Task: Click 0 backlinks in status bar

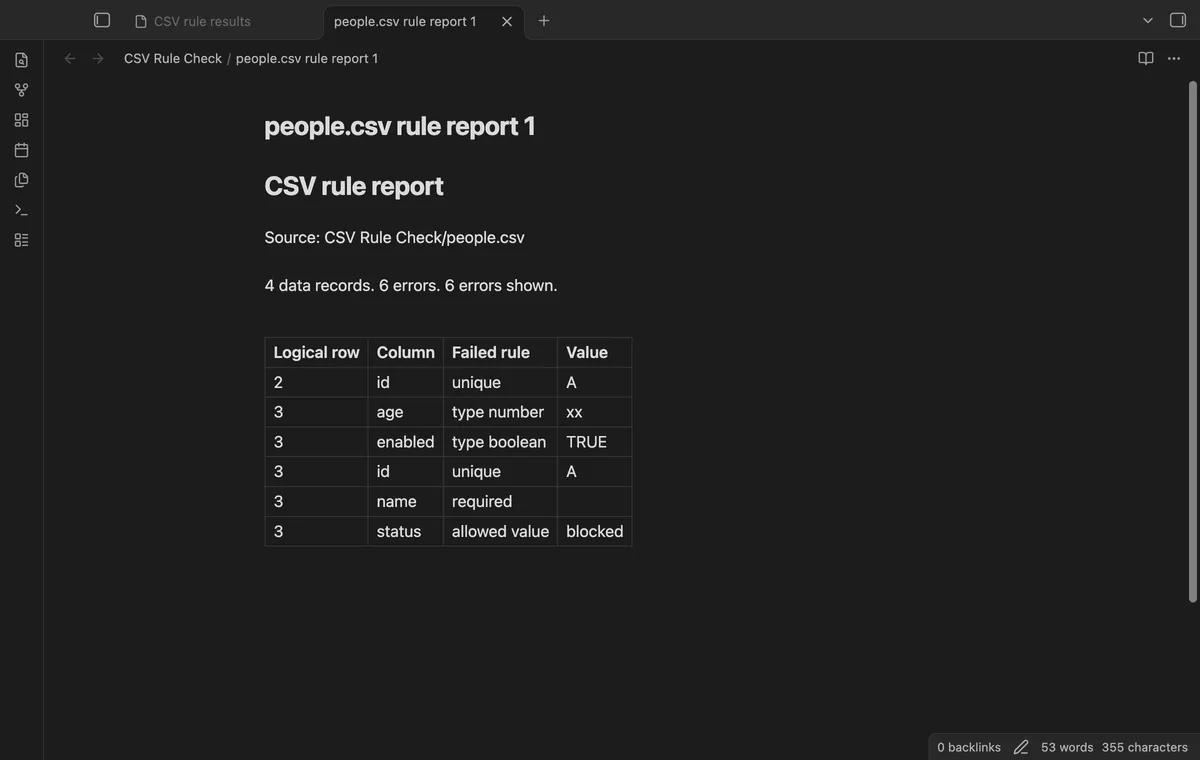Action: coord(969,747)
